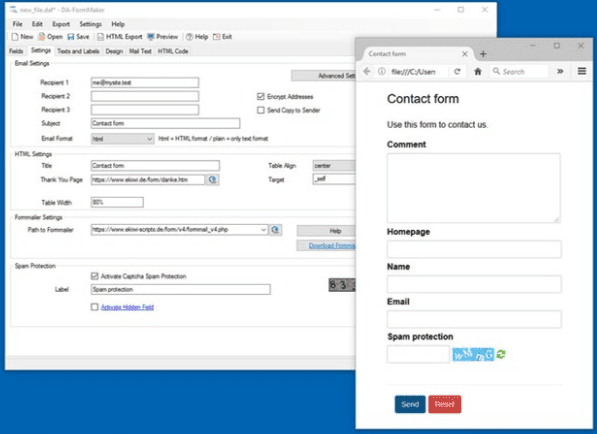Click the New file toolbar icon

click(x=15, y=37)
